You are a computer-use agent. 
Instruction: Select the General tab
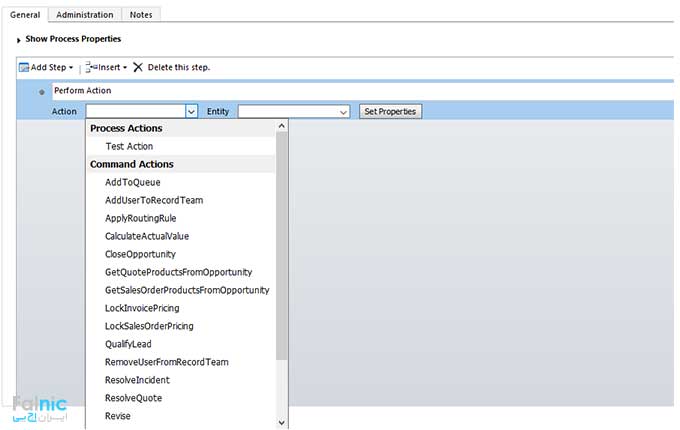point(25,15)
